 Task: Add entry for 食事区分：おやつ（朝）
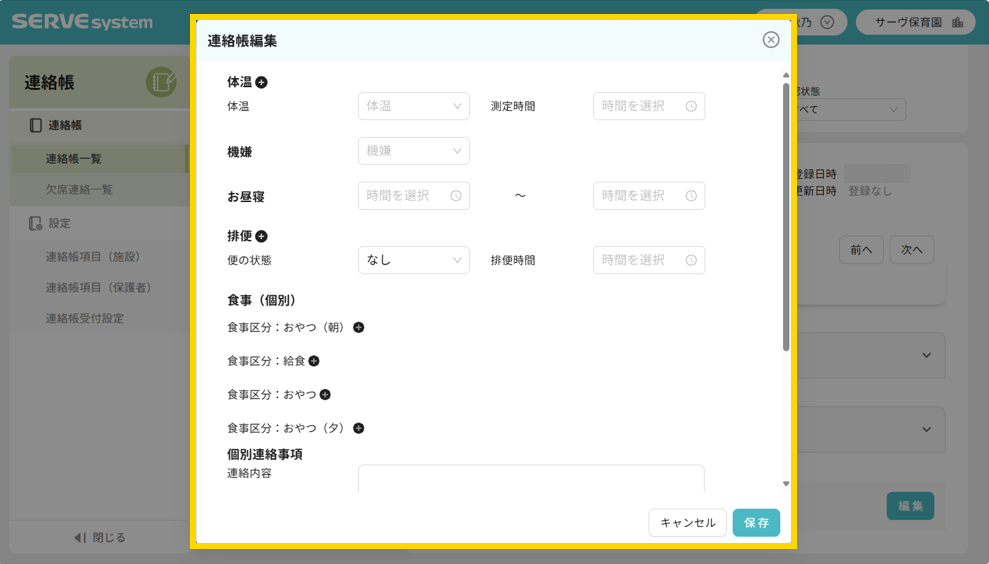tap(359, 327)
